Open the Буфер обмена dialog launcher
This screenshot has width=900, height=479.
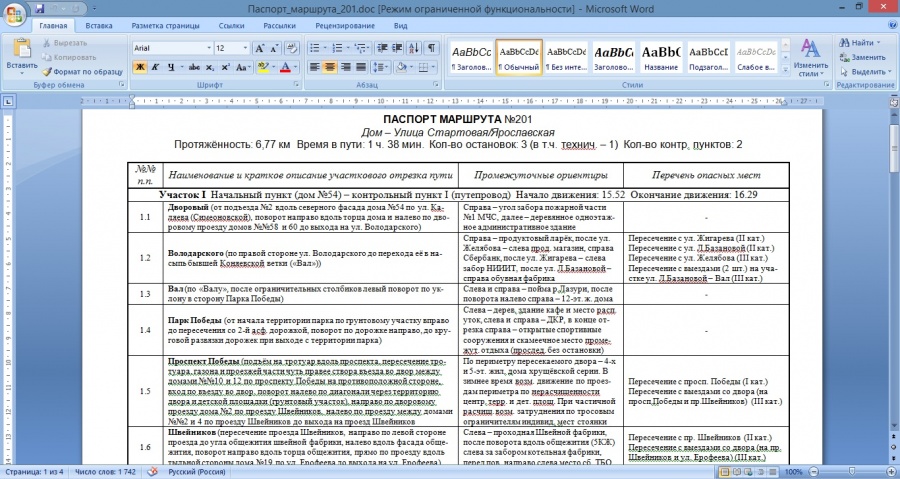(122, 85)
